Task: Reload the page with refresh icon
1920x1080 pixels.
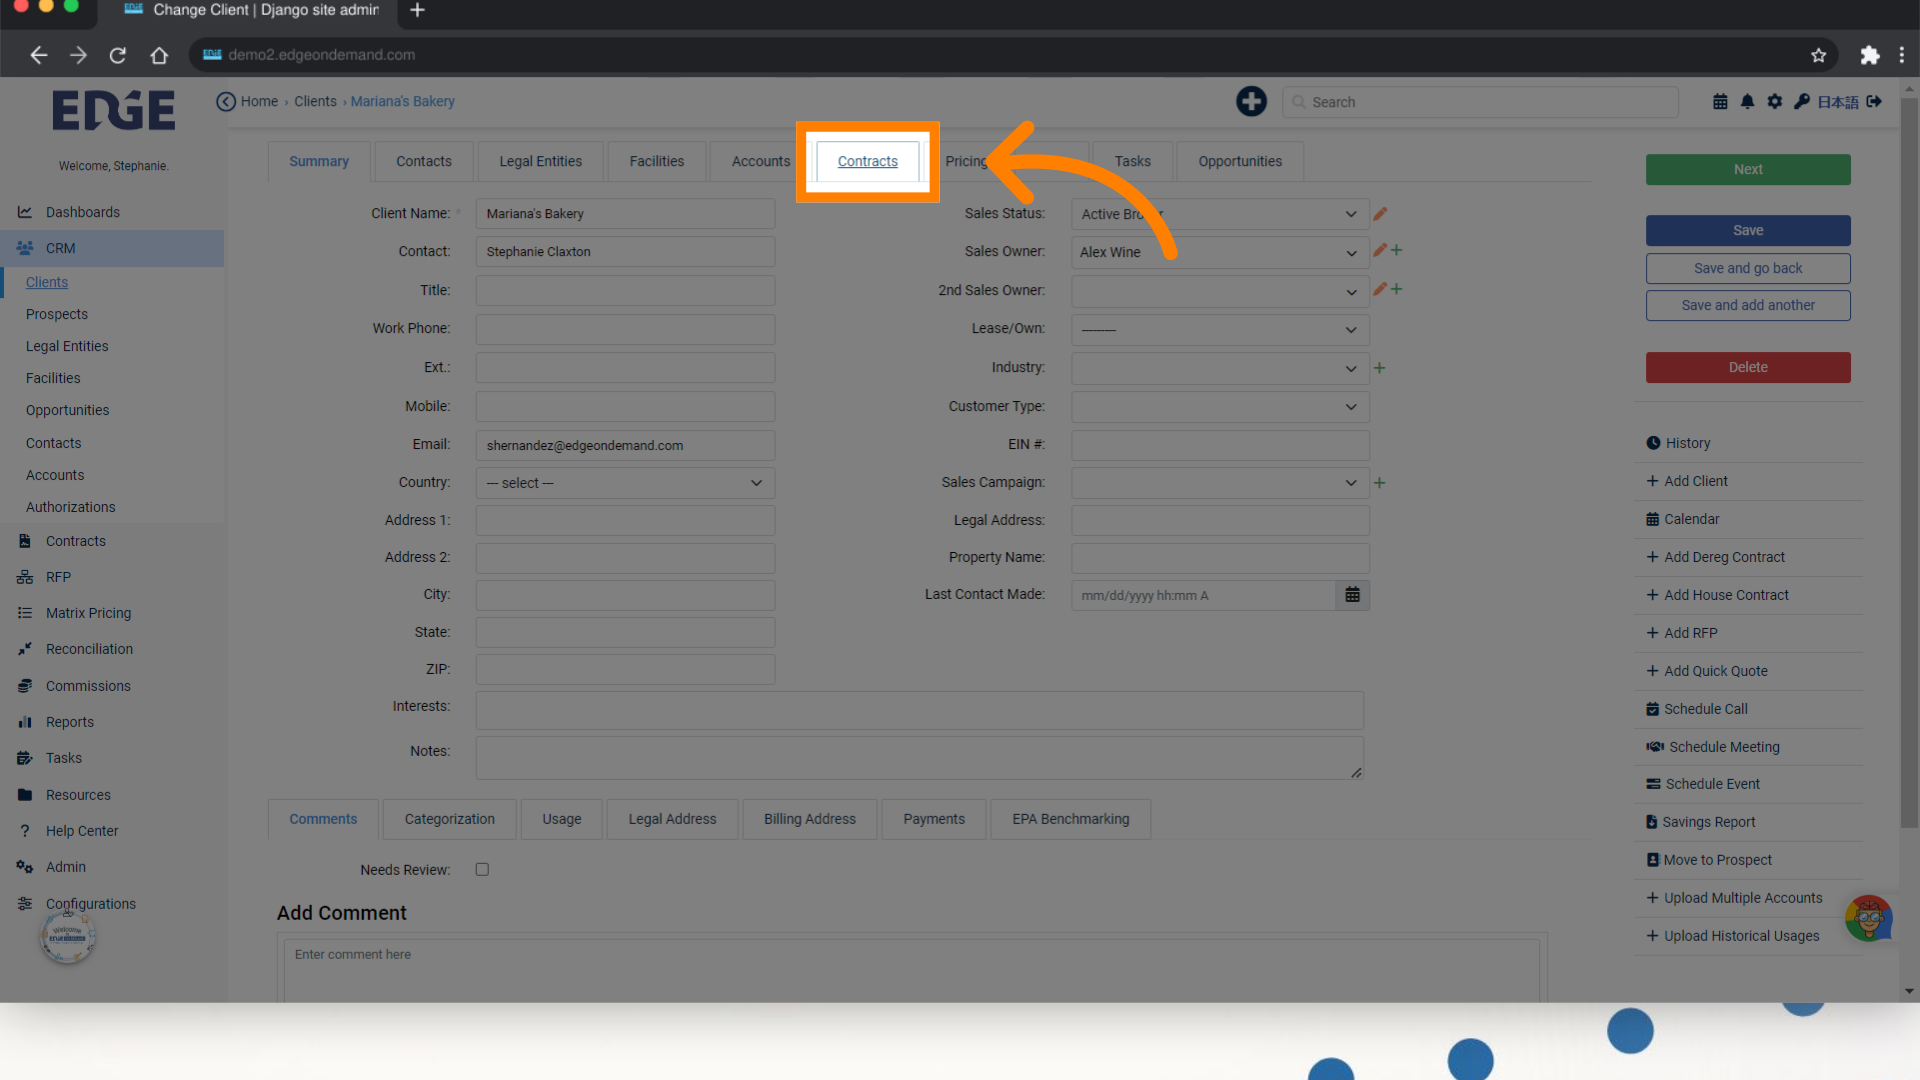Action: pos(118,55)
